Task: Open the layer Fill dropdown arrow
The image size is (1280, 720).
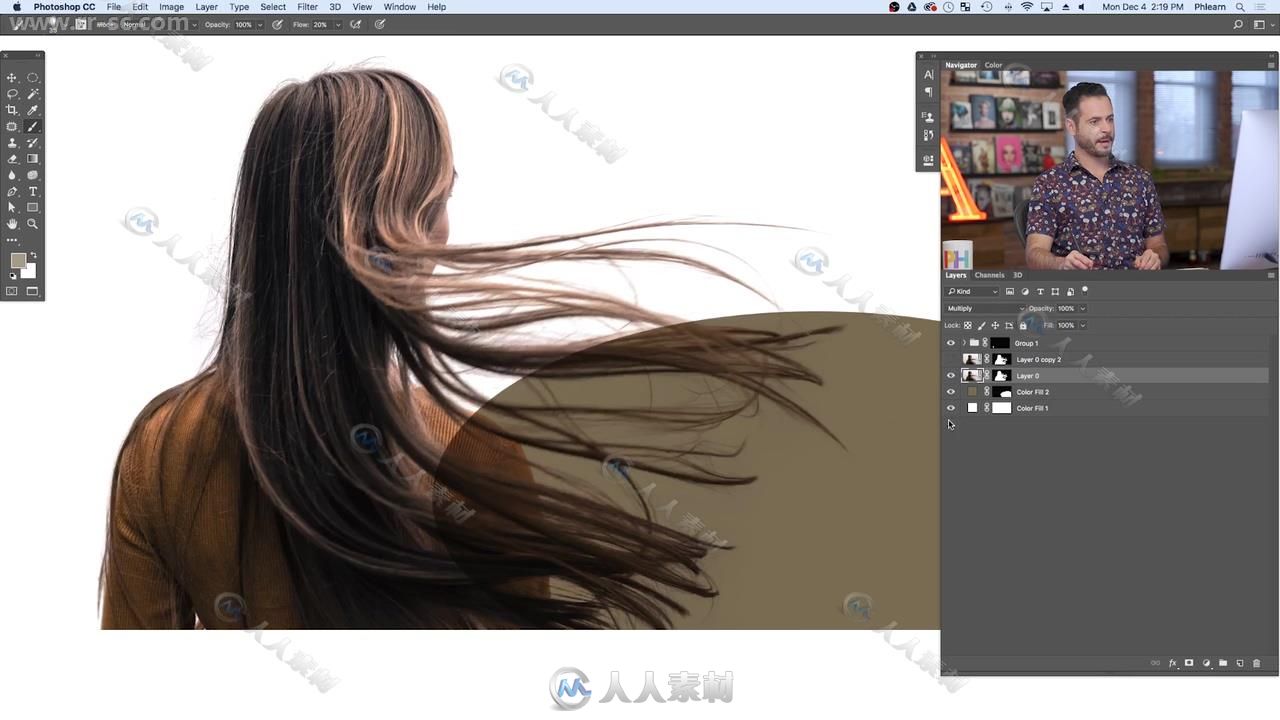Action: [x=1082, y=325]
